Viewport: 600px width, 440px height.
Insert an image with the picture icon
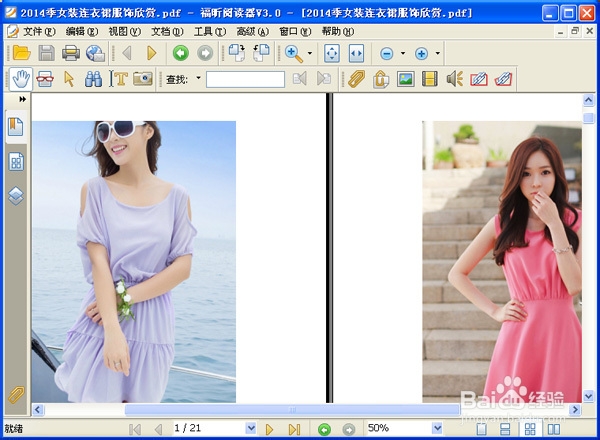406,79
